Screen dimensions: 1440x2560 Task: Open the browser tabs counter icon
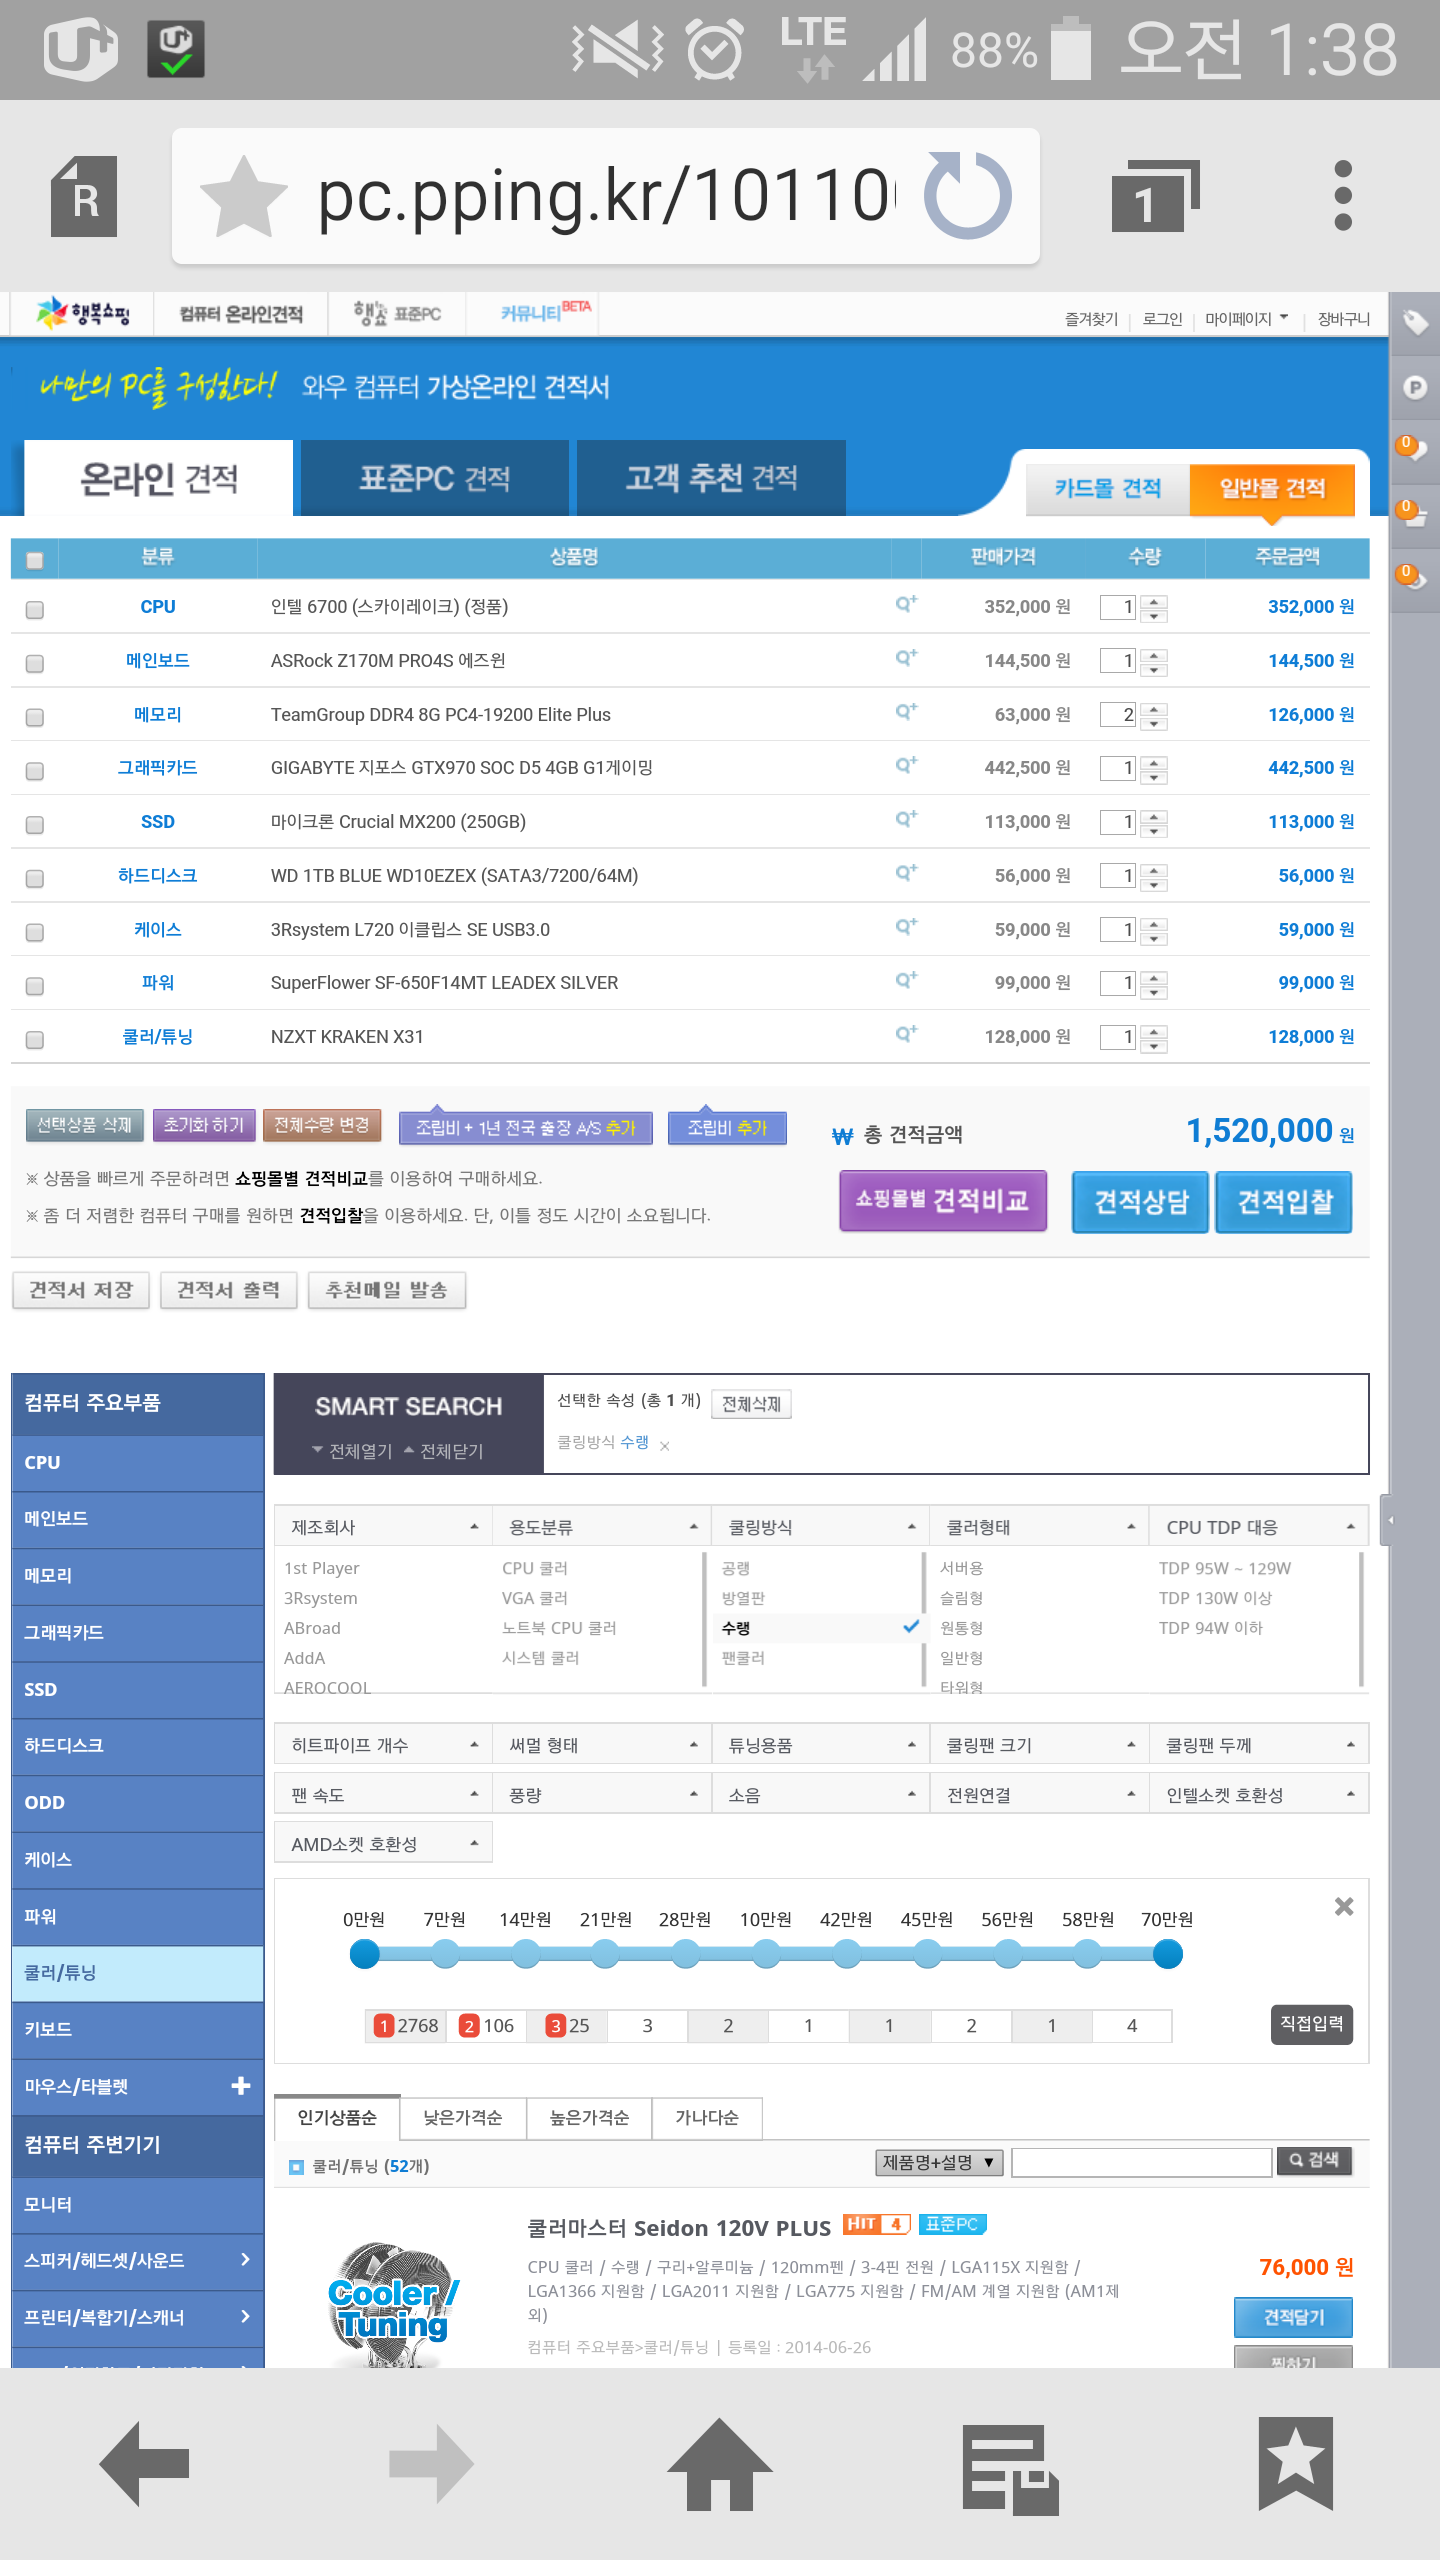[x=1155, y=196]
